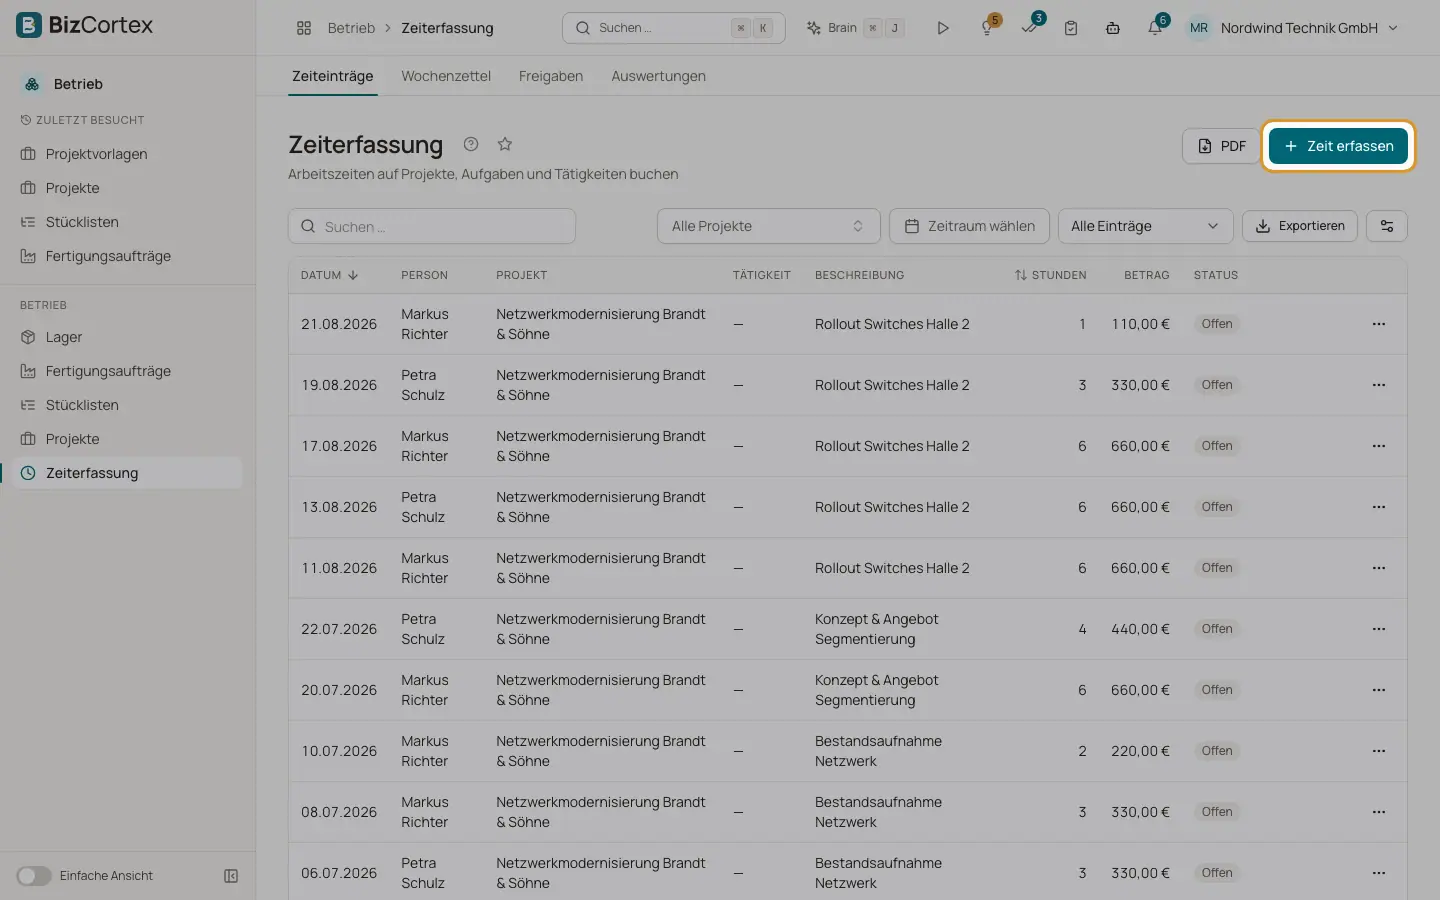Click Petra Schulz in the 19.08.2026 row
Image resolution: width=1440 pixels, height=900 pixels.
pos(423,385)
